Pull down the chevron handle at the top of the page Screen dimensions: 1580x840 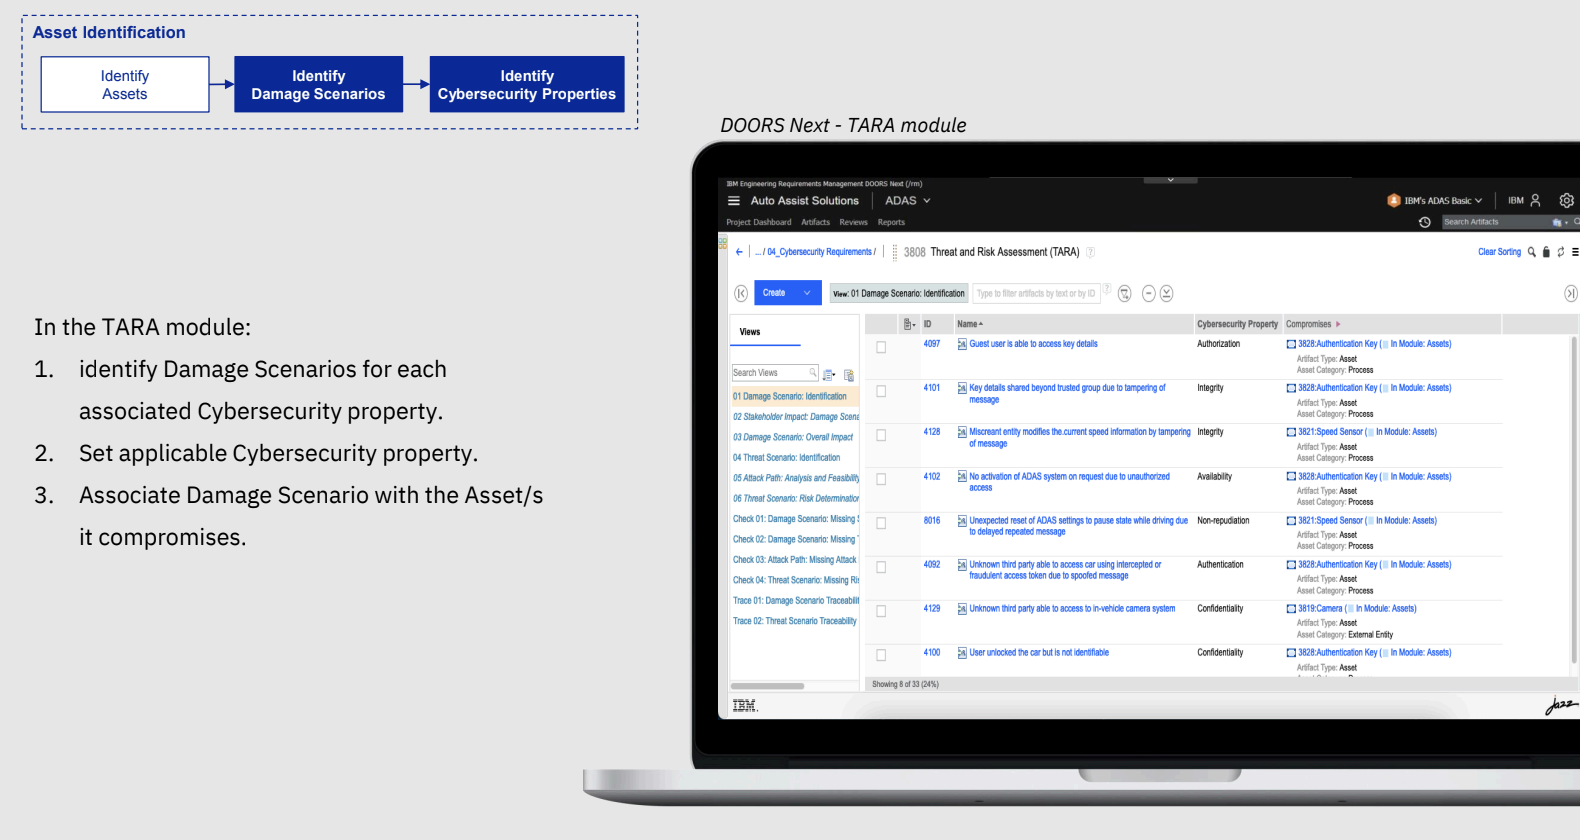pyautogui.click(x=1170, y=180)
